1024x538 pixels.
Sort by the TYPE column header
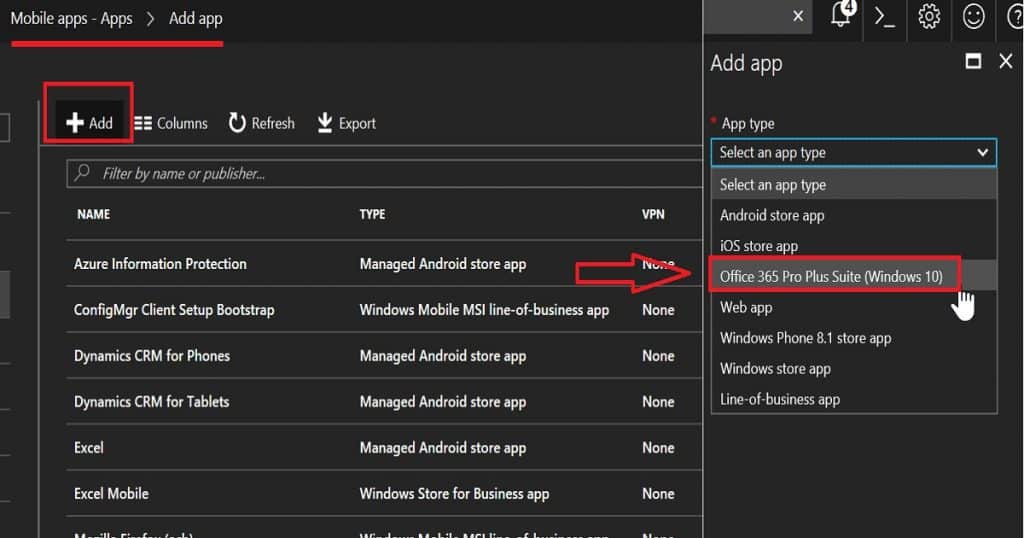372,214
